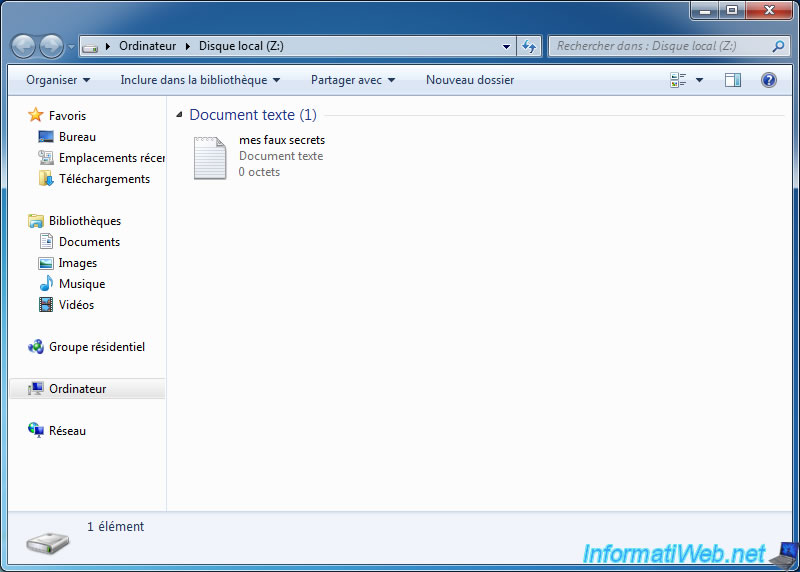This screenshot has width=800, height=572.
Task: Click the Téléchargements folder icon
Action: pos(45,179)
